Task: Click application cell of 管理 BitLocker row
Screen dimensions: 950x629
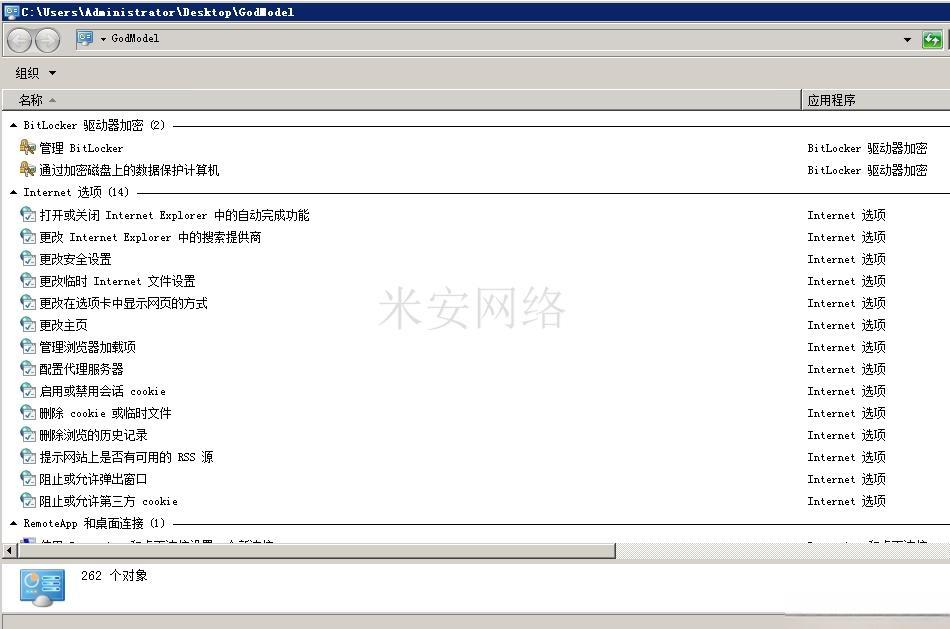Action: [x=867, y=148]
